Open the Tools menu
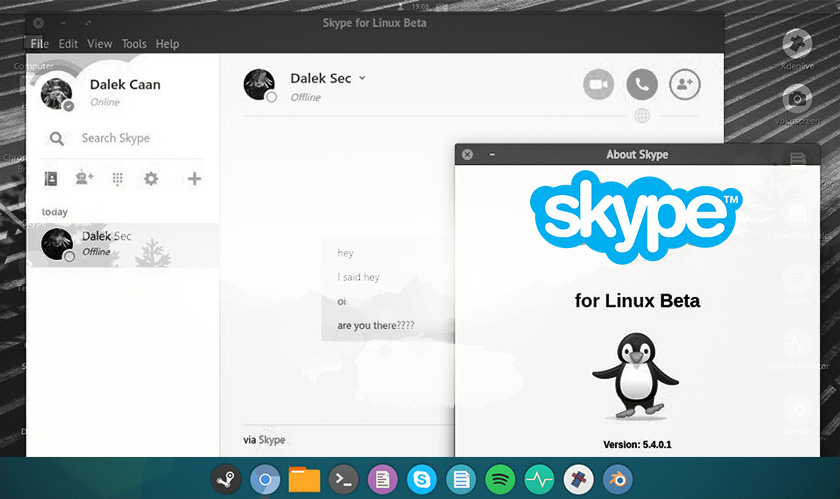The height and width of the screenshot is (499, 840). point(134,43)
